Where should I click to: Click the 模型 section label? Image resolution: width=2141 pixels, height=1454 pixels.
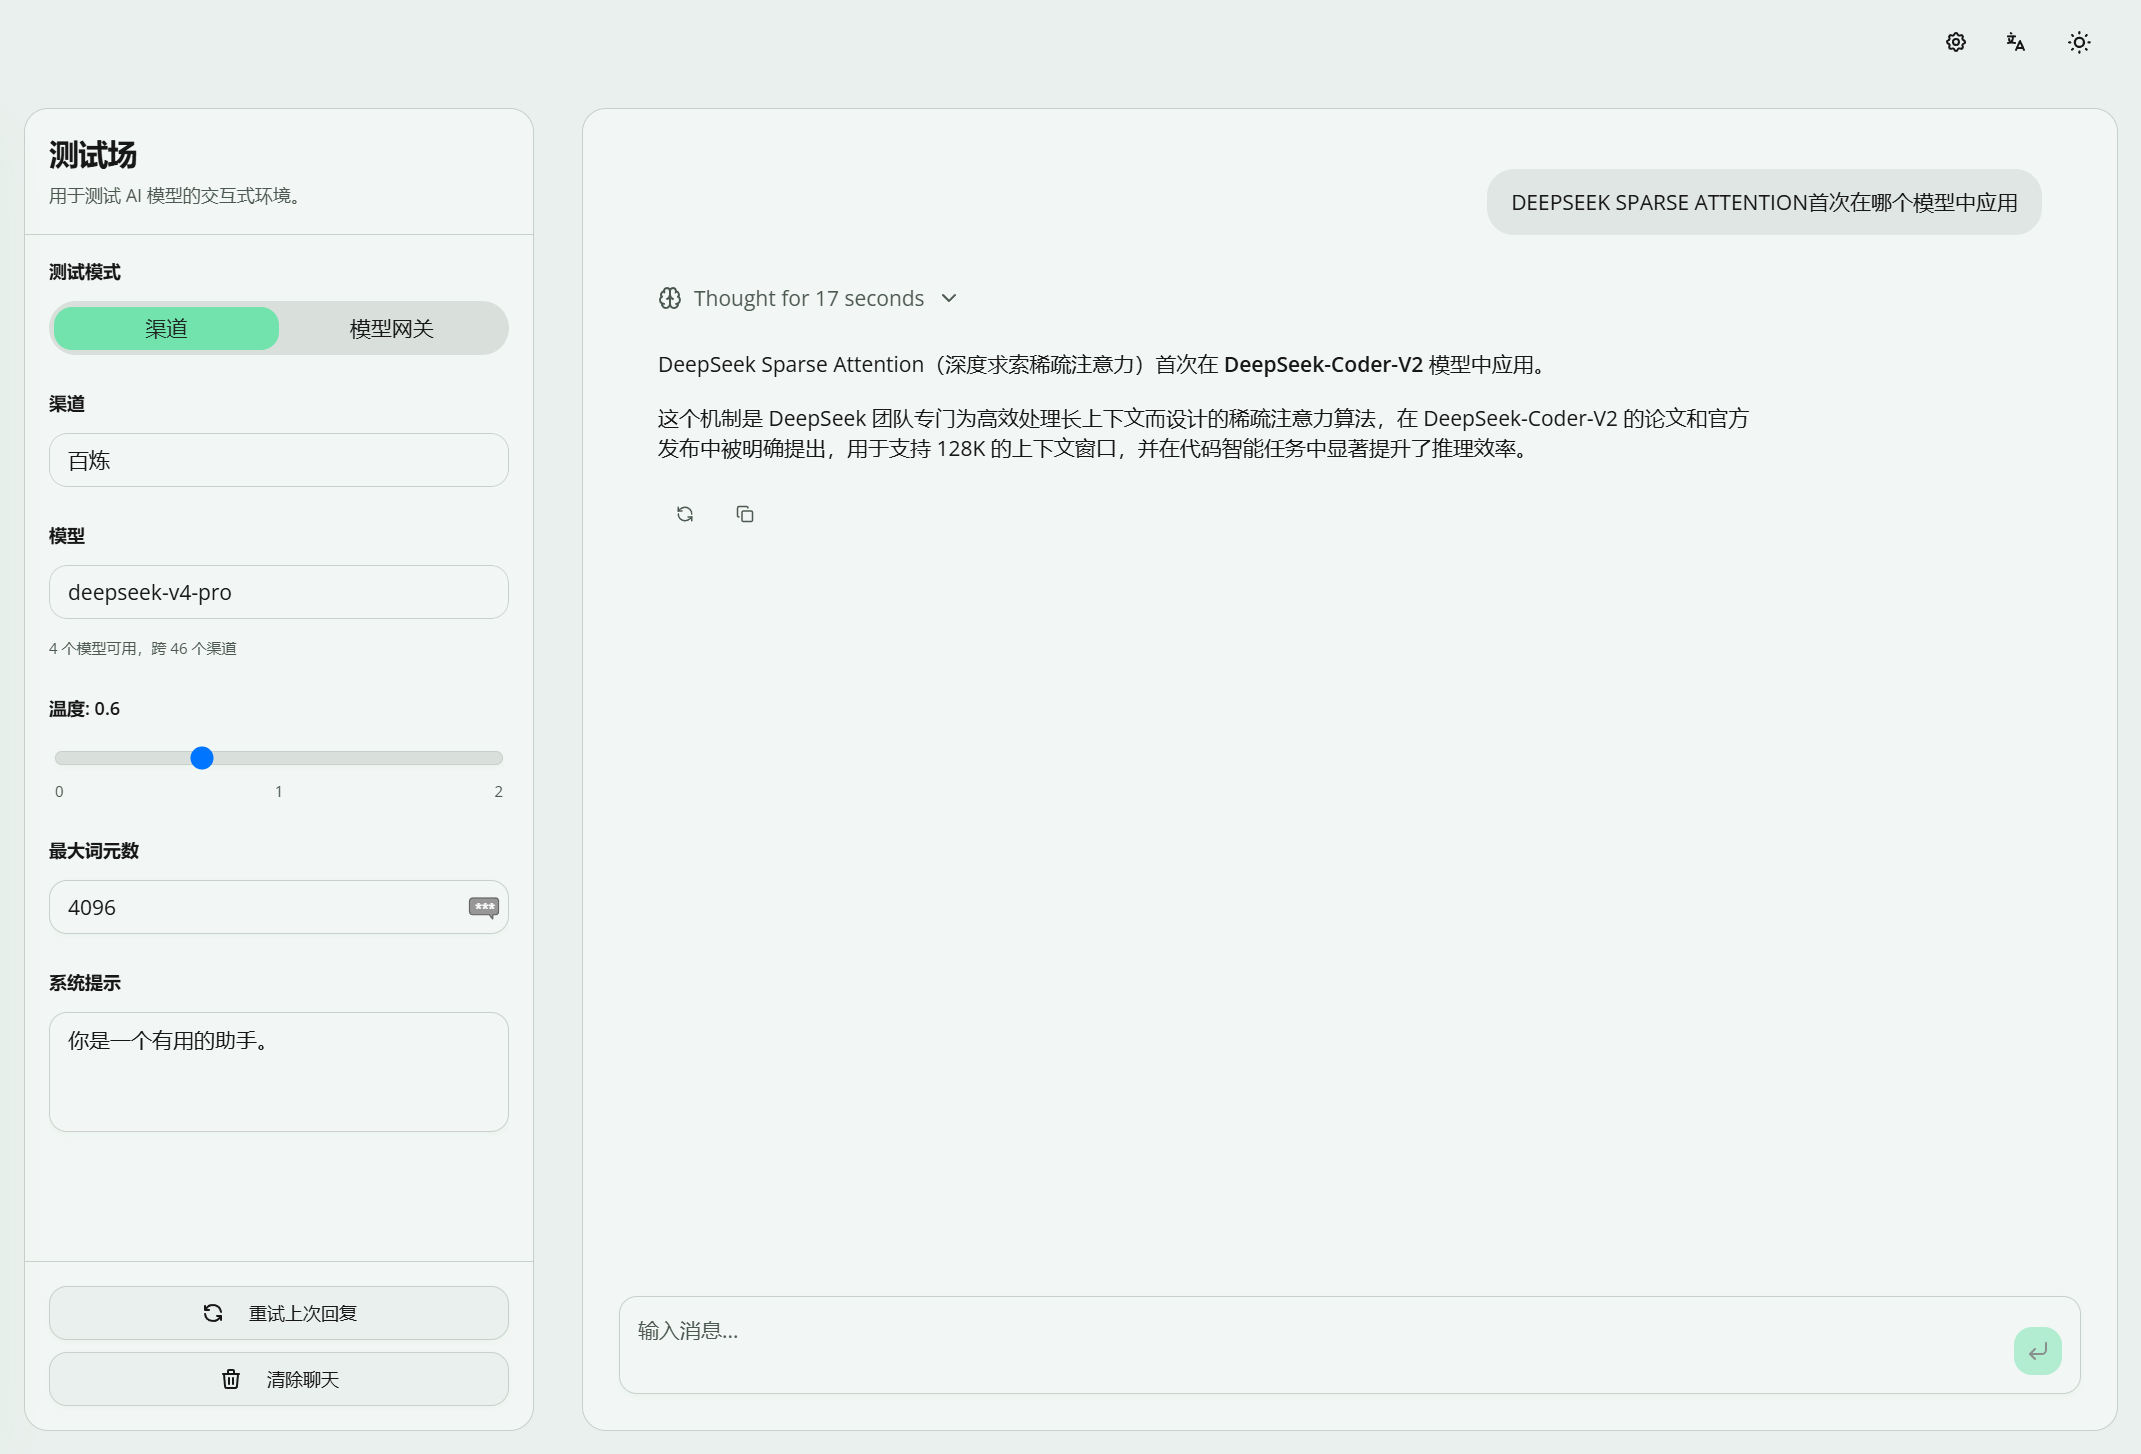[x=67, y=536]
